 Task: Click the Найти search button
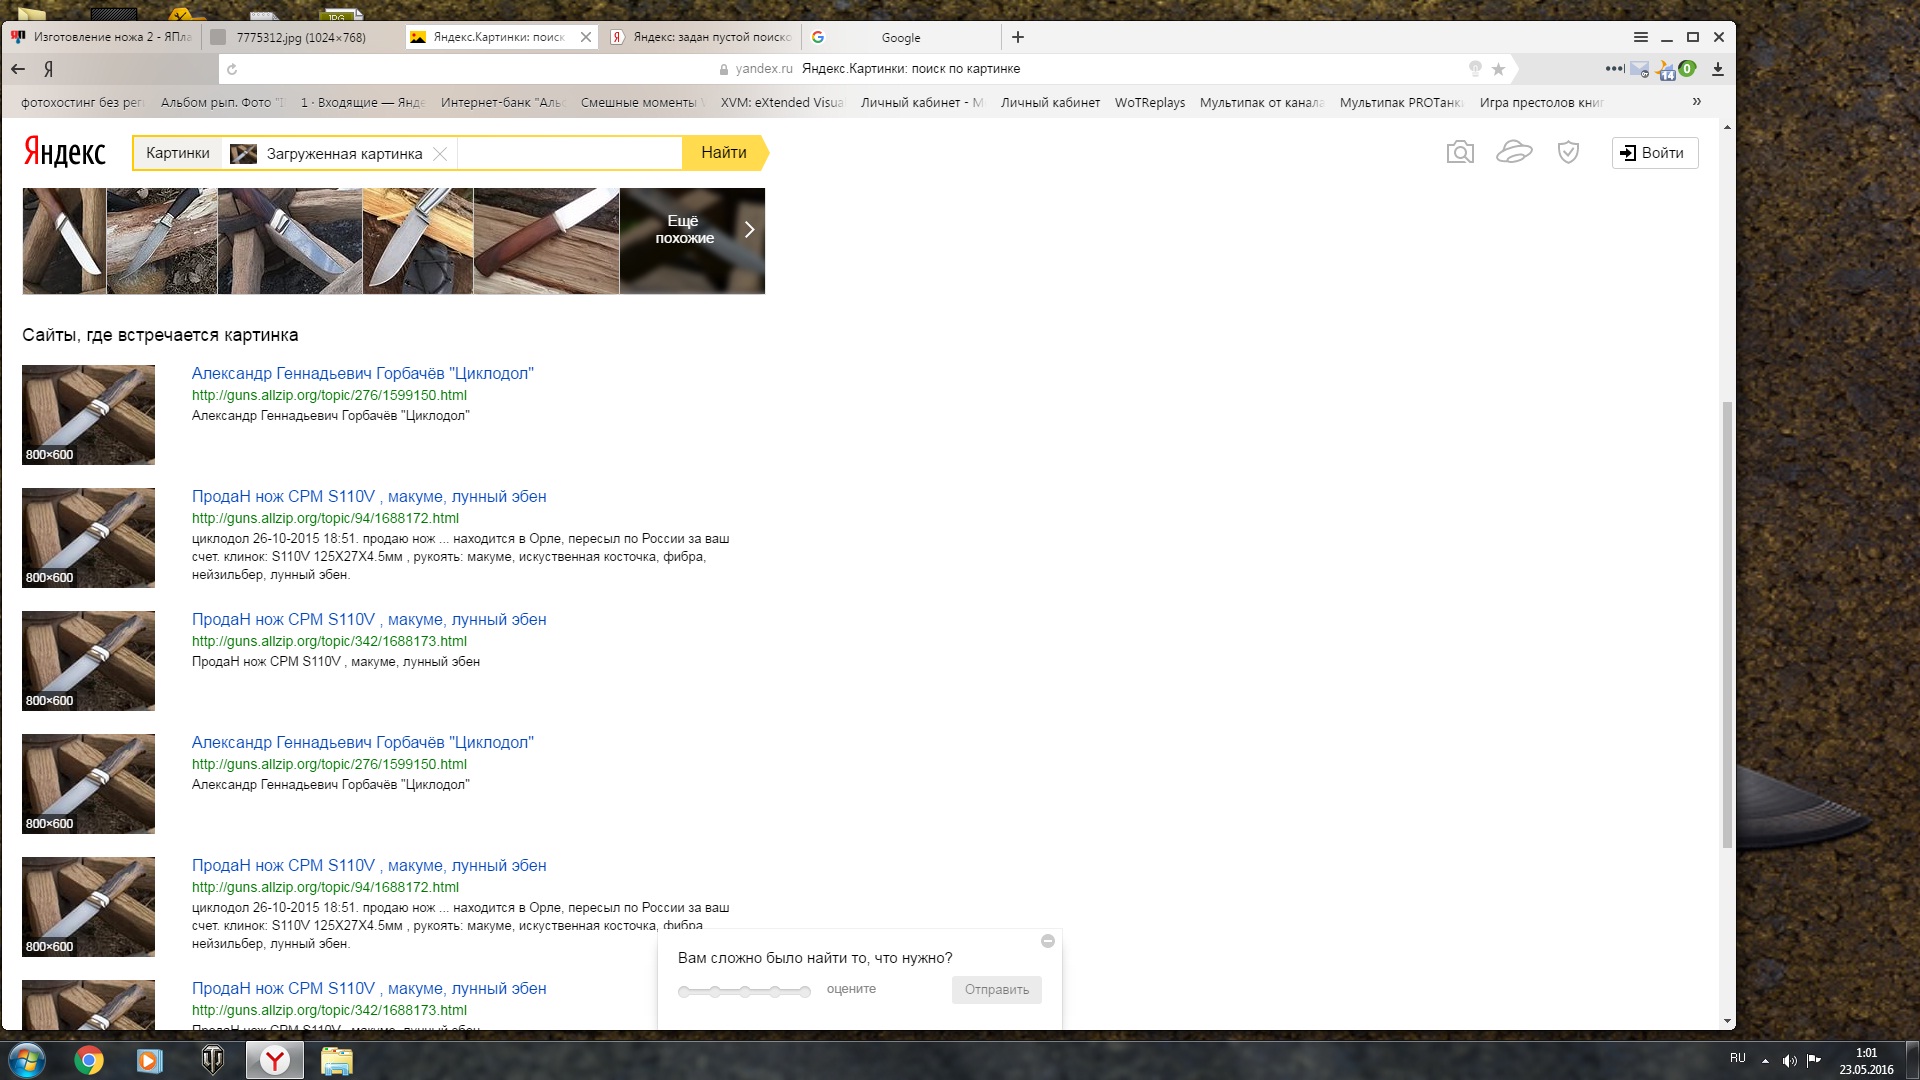pyautogui.click(x=724, y=153)
